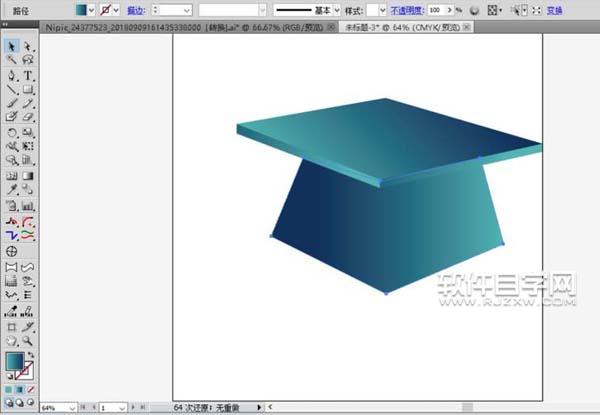Activate the Type tool
Screen dimensions: 600x415
[x=29, y=75]
